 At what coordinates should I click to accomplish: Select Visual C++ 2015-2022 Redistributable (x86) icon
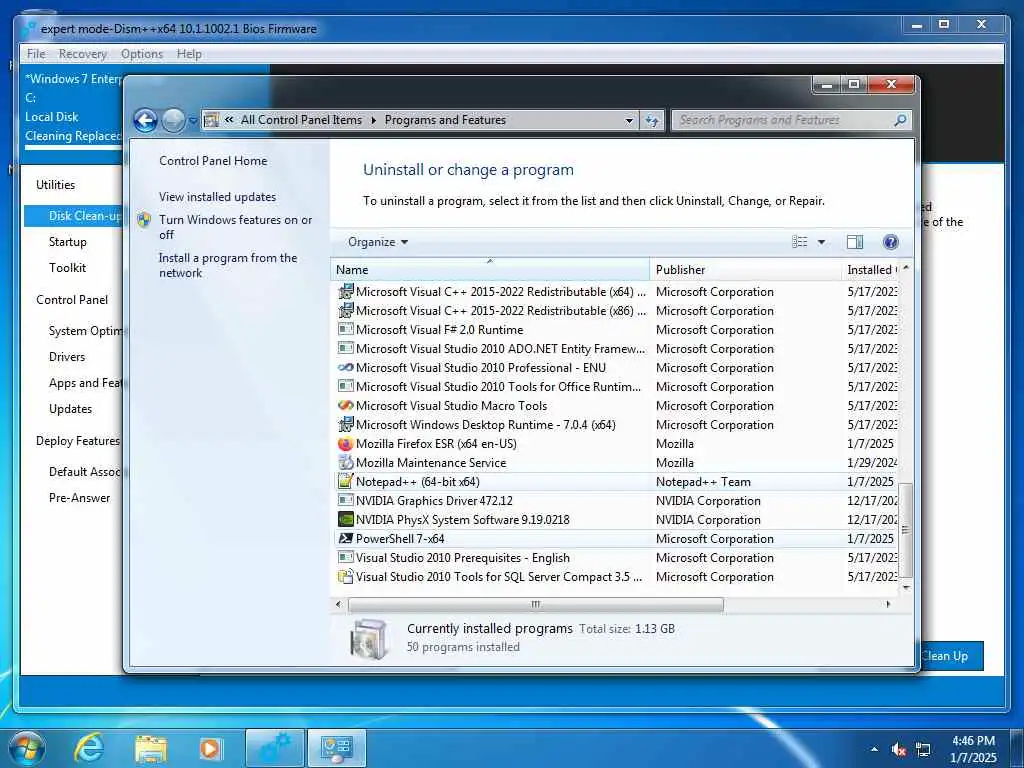pos(345,311)
